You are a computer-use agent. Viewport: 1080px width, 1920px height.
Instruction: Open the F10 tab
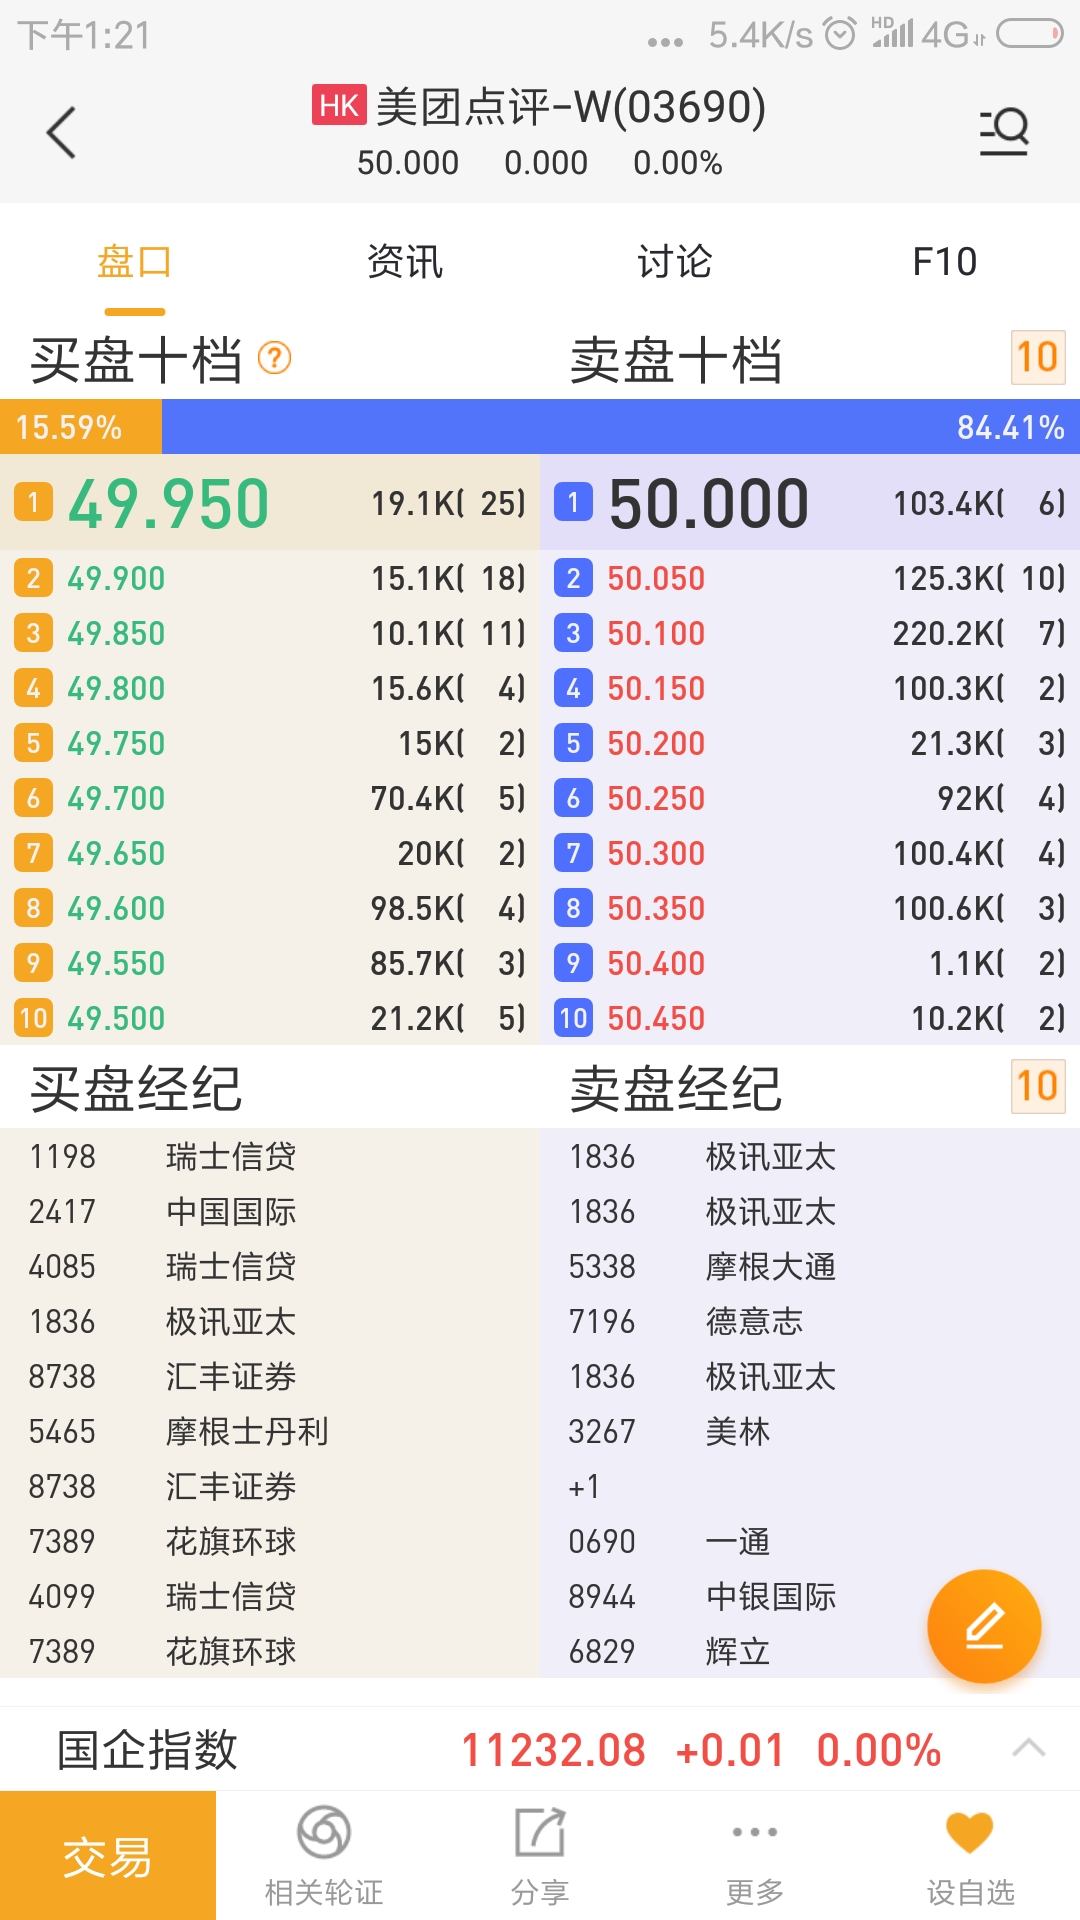point(945,262)
